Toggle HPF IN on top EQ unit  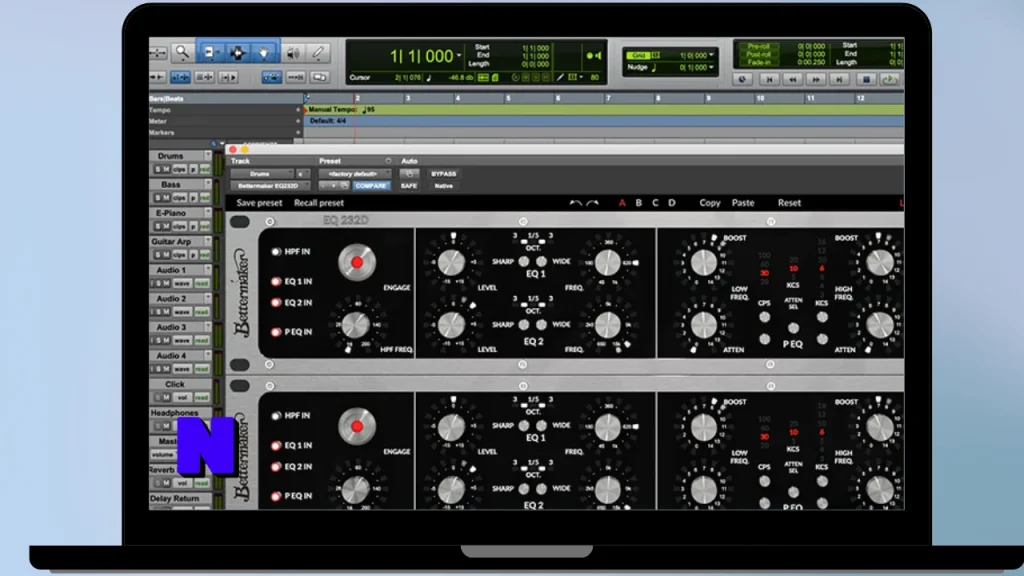pos(276,251)
